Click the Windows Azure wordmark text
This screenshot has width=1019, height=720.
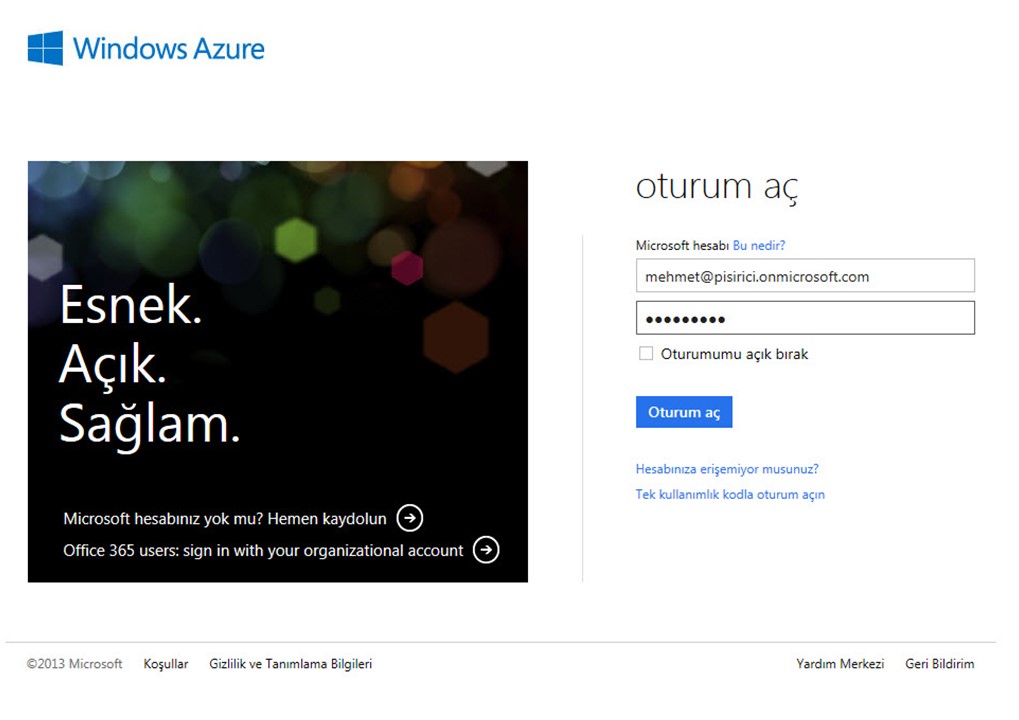point(168,48)
